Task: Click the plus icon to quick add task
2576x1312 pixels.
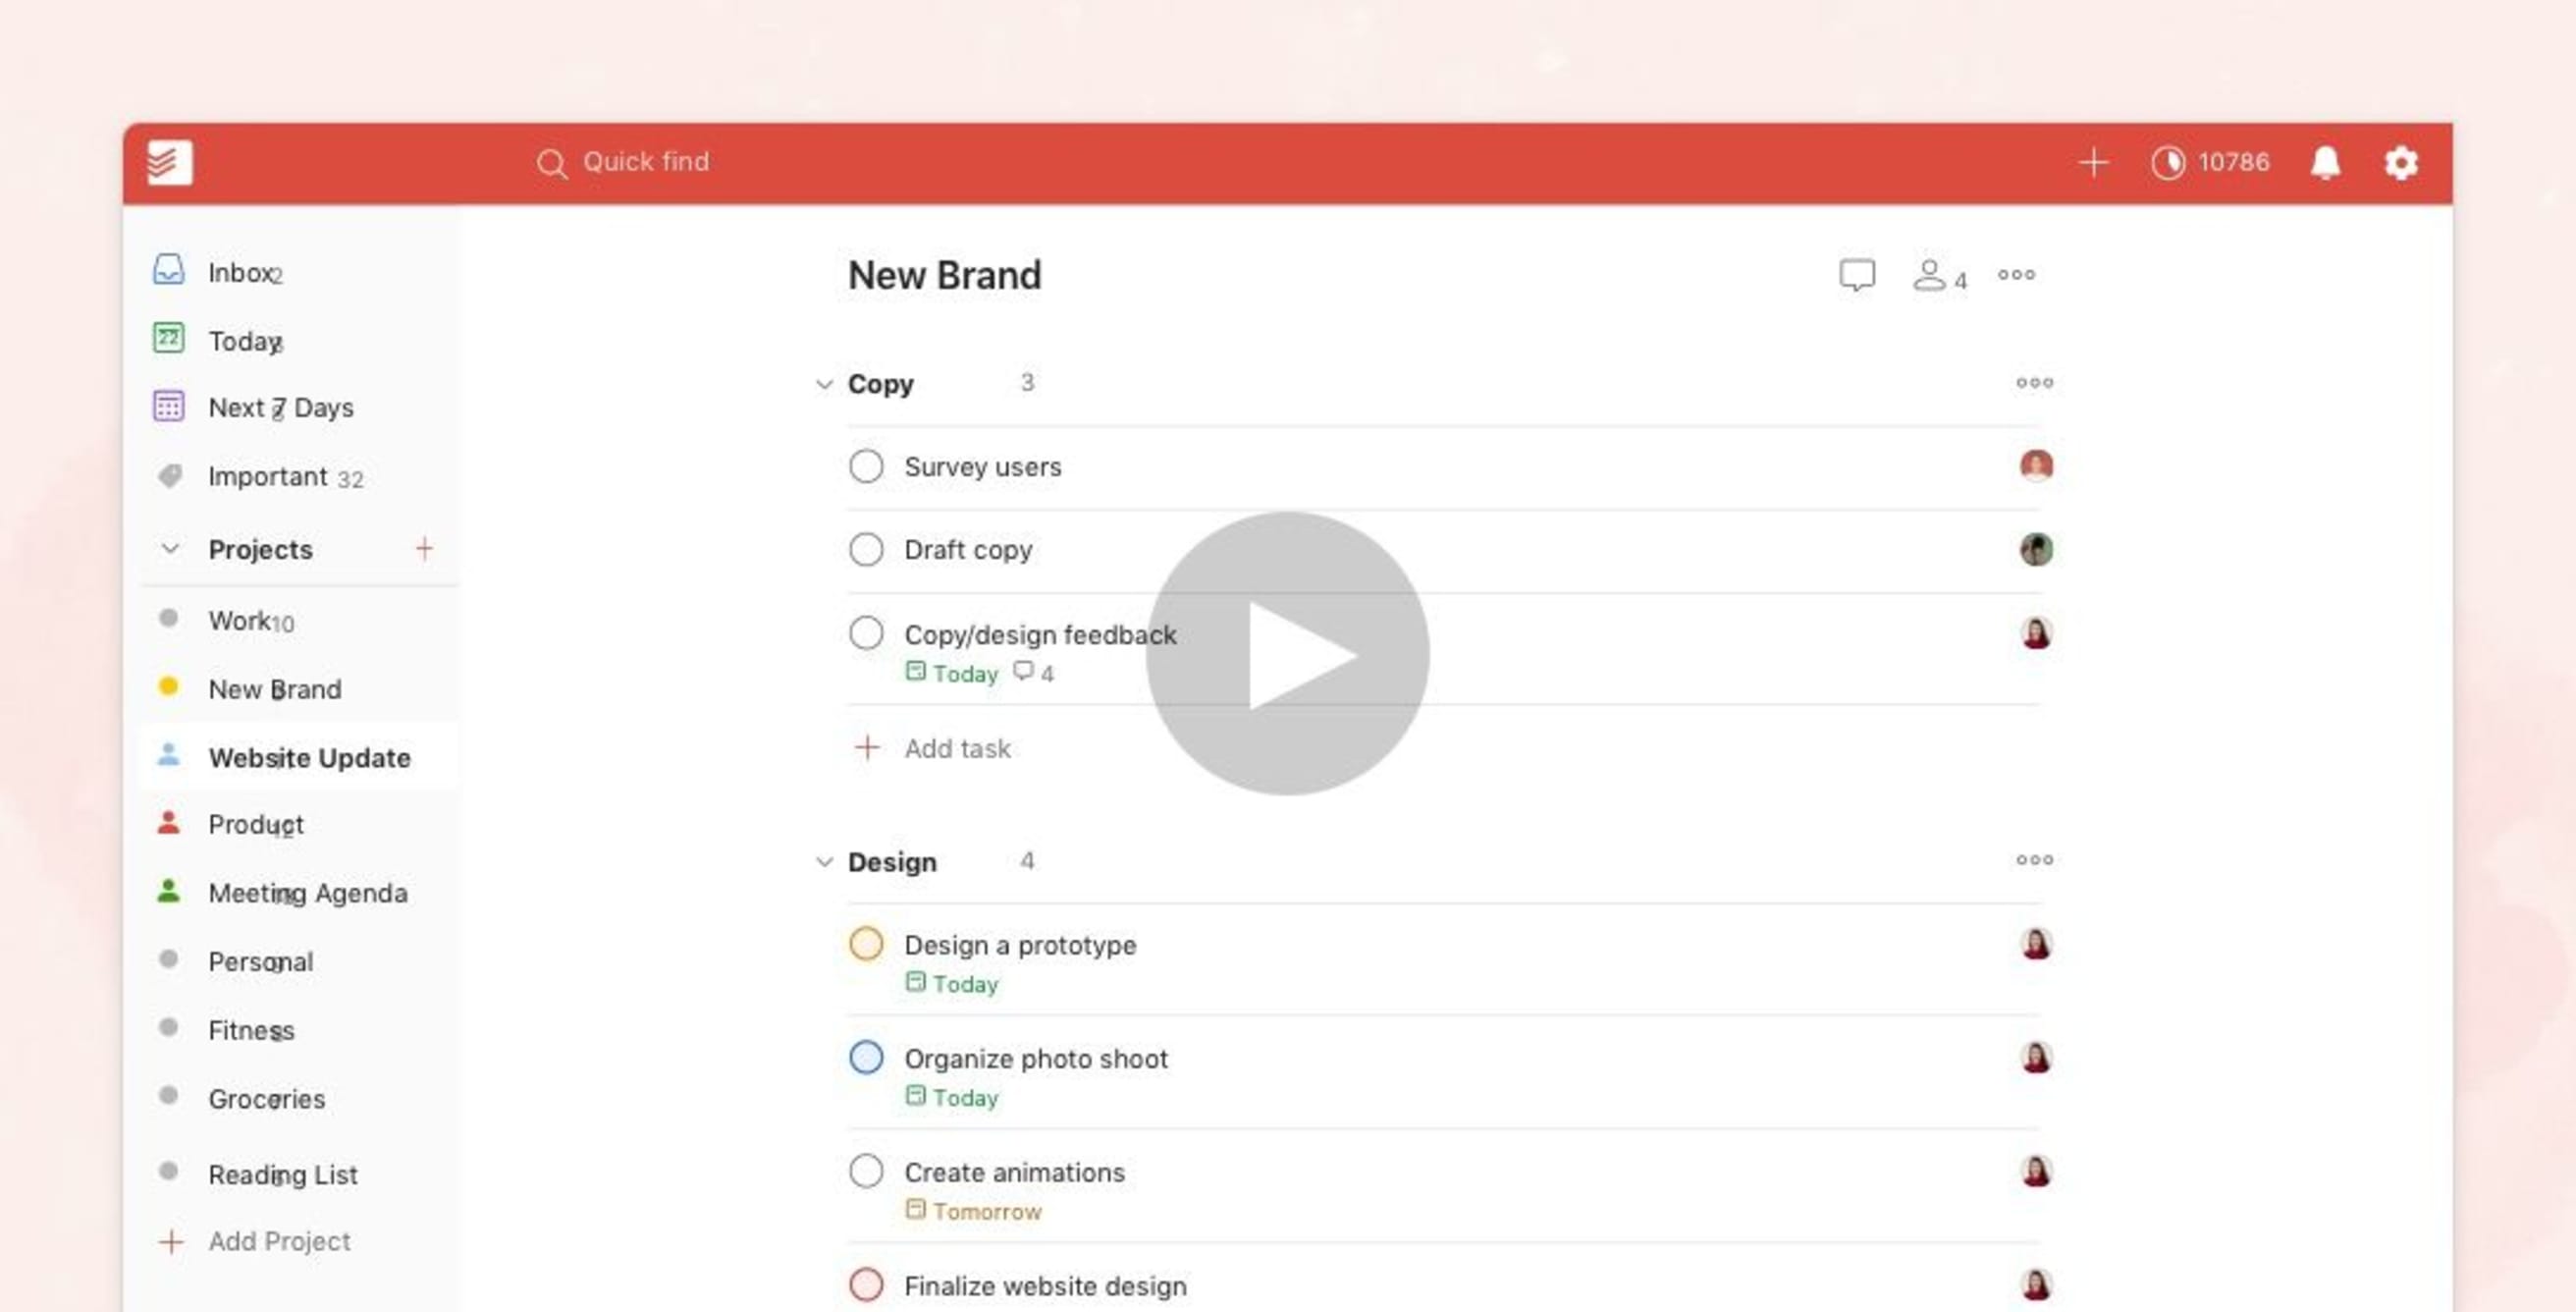Action: [x=2093, y=162]
